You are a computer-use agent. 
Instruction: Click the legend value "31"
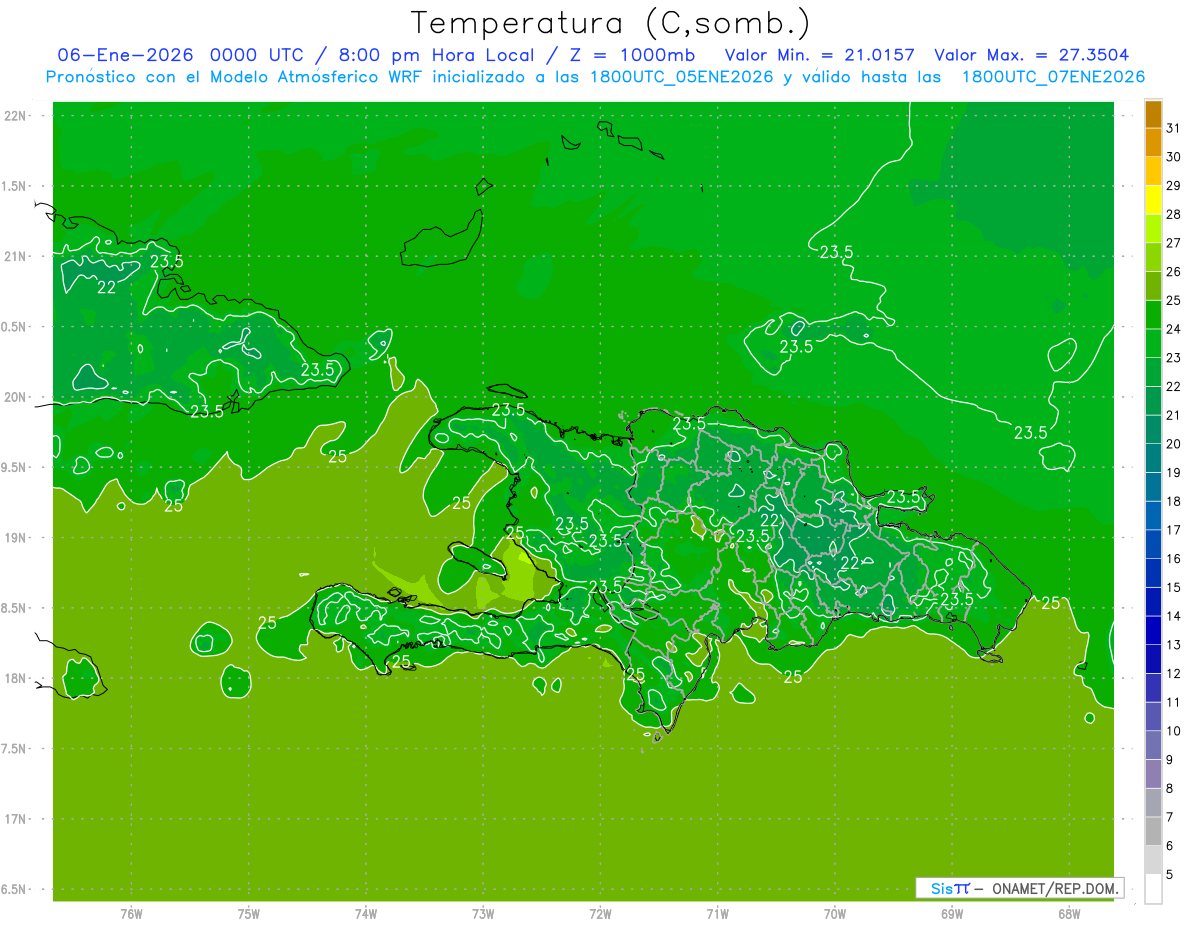point(1174,128)
